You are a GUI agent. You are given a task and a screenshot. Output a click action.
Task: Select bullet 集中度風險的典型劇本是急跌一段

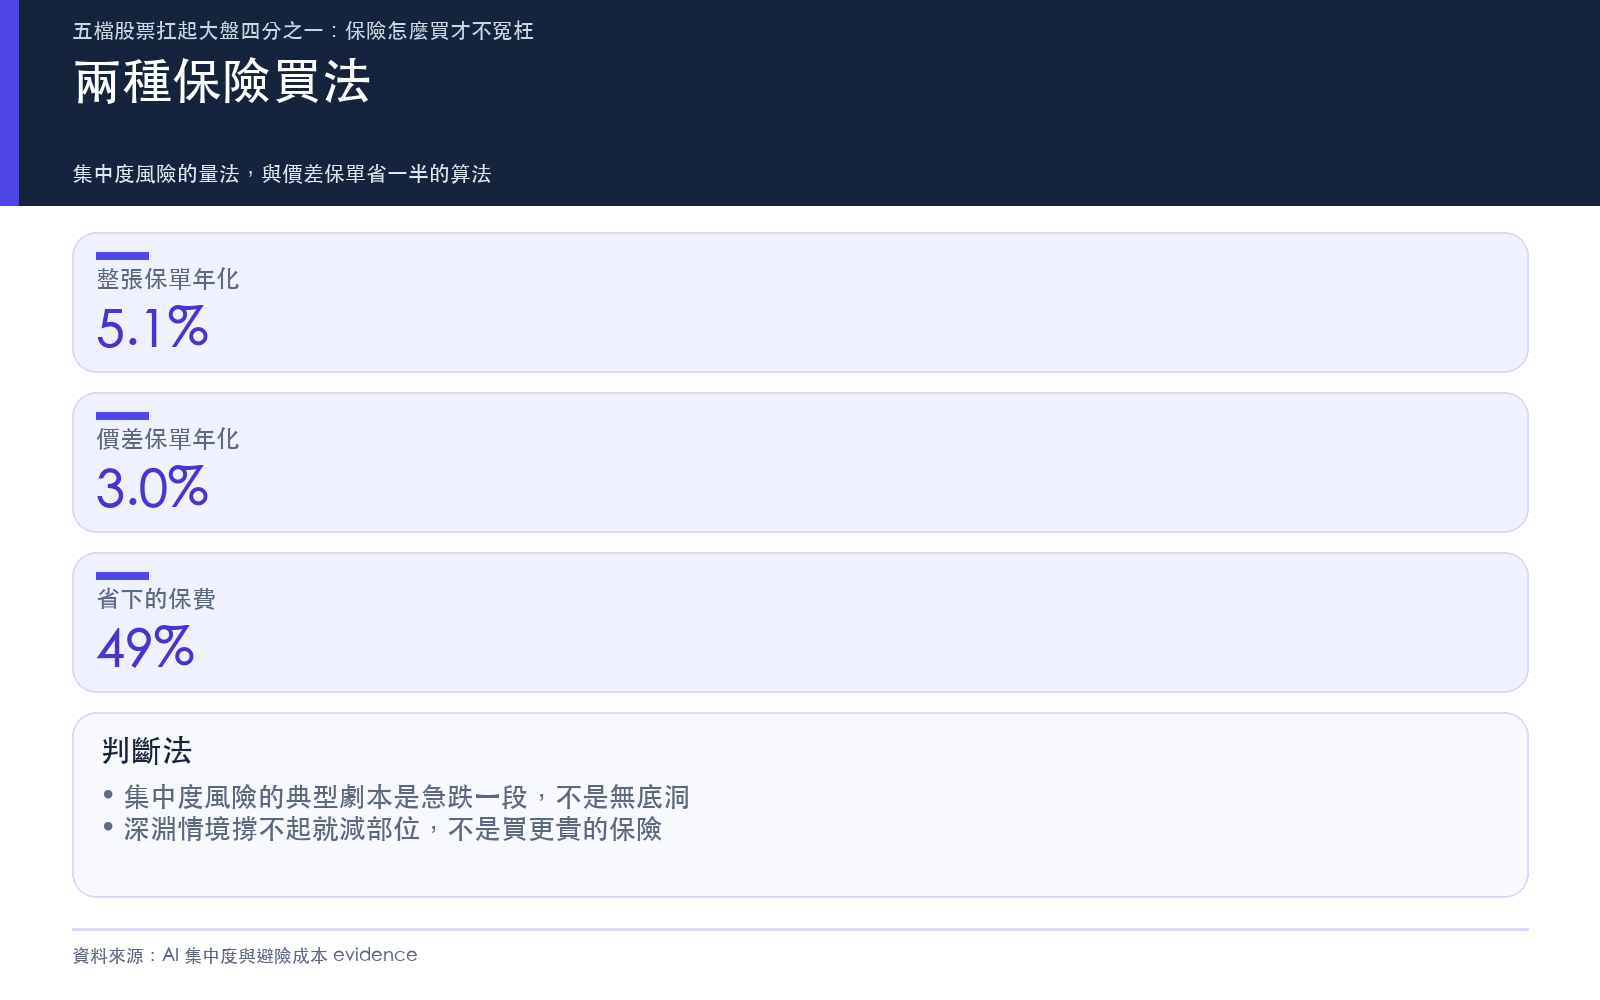point(326,797)
